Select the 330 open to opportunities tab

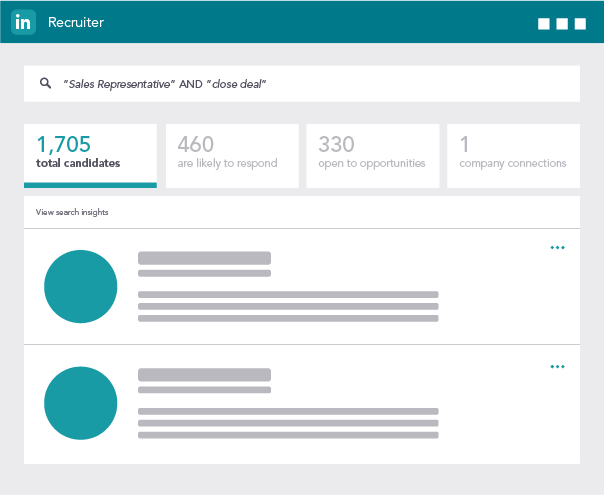coord(373,156)
